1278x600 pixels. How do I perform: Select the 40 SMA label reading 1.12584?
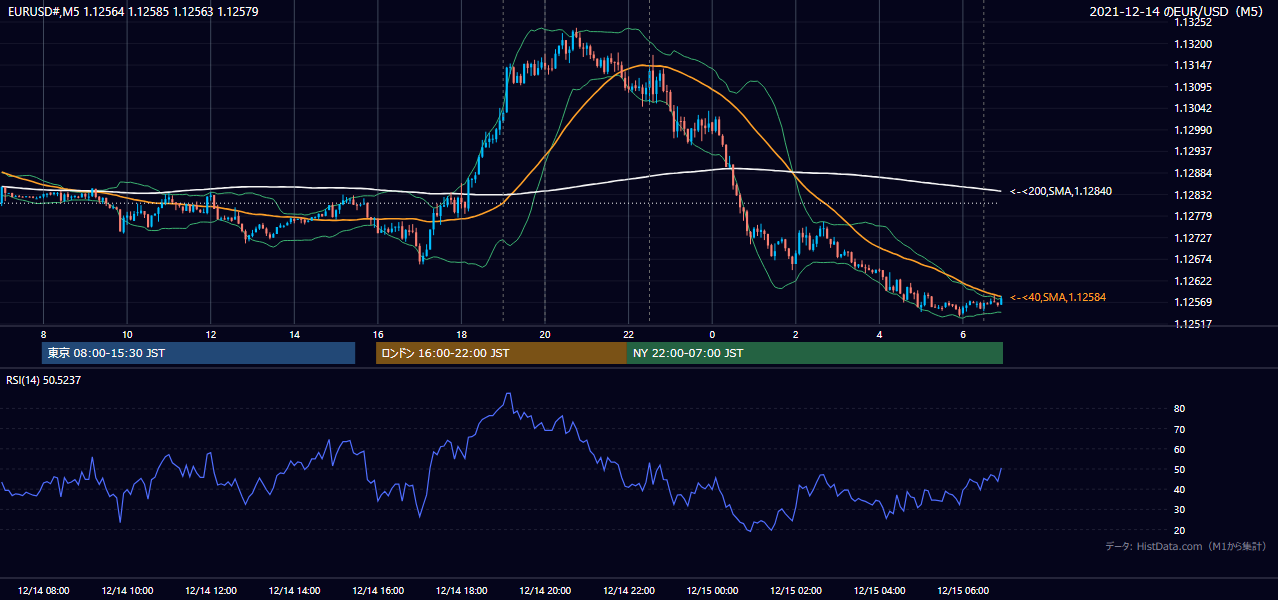1058,297
